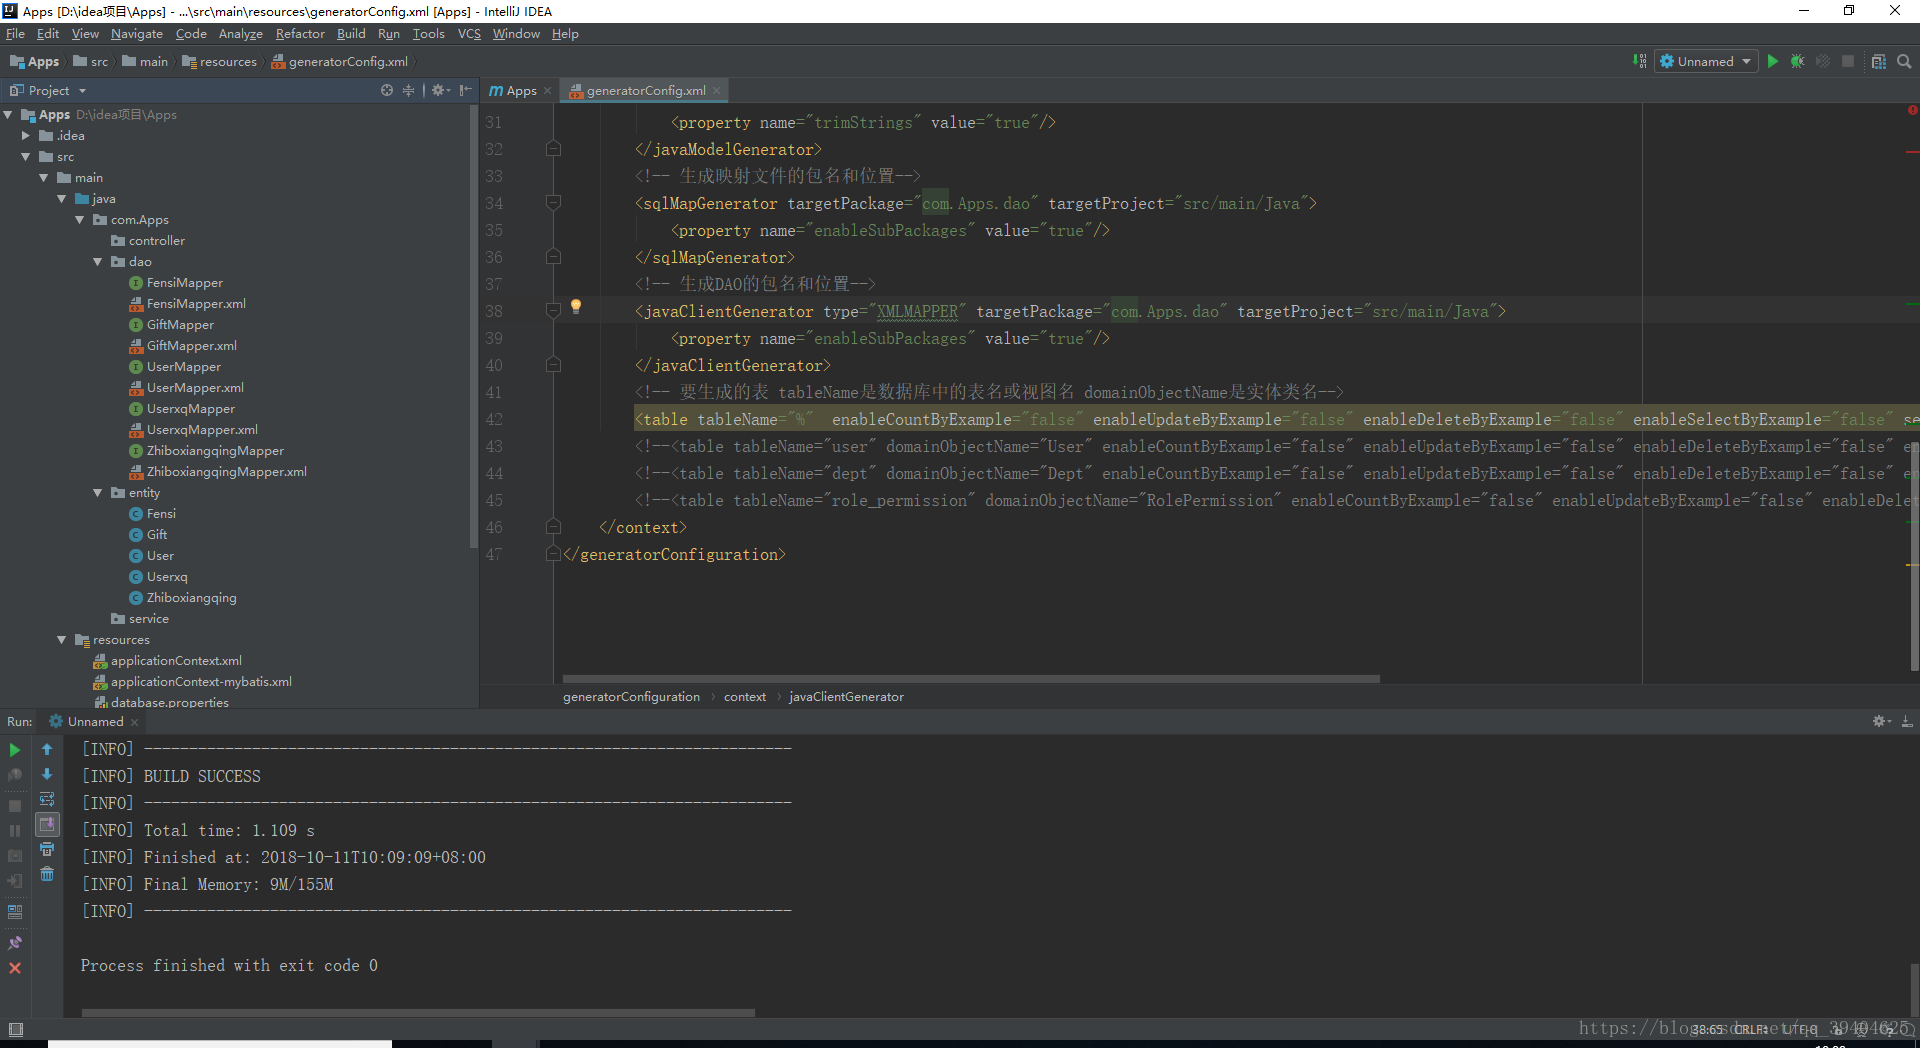The image size is (1920, 1048).
Task: Toggle scroll to end in Run console
Action: [x=47, y=824]
